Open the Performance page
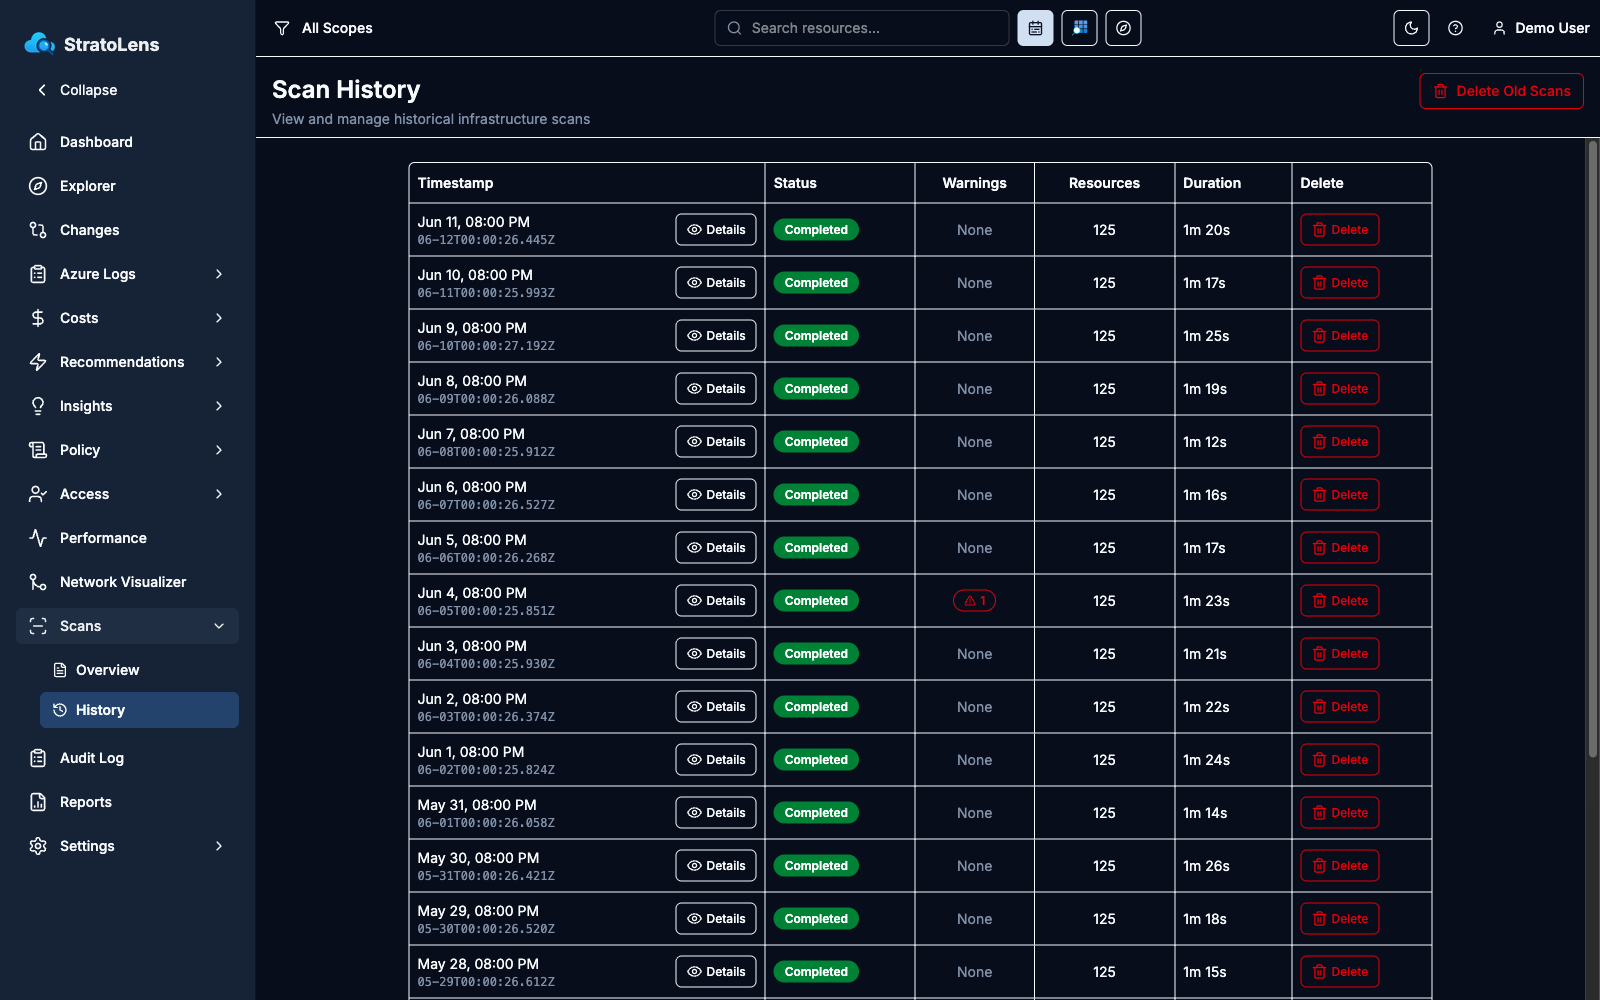The image size is (1600, 1000). pos(128,538)
